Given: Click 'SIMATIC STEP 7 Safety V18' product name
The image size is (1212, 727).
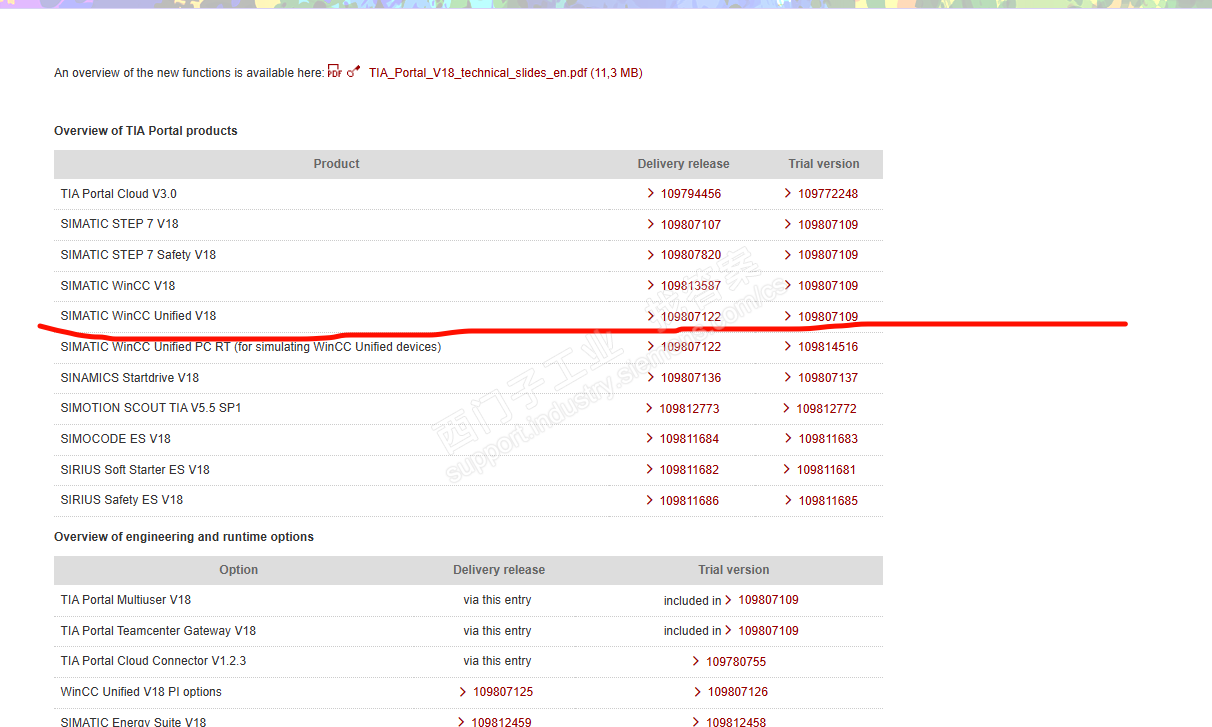Looking at the screenshot, I should [138, 255].
